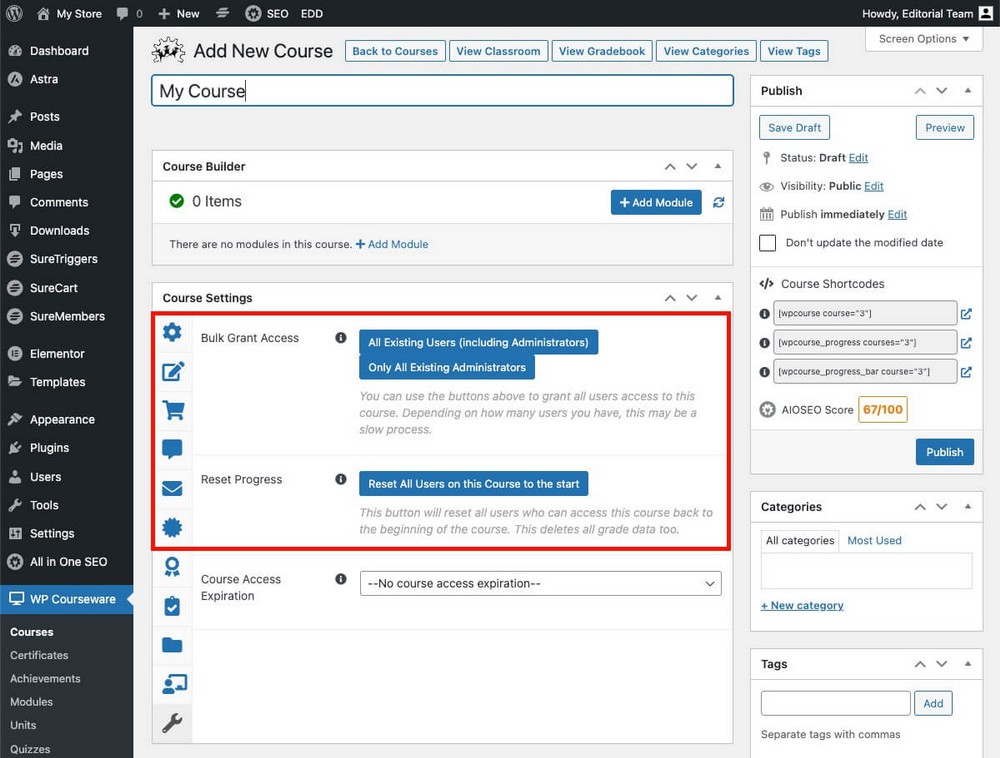1000x758 pixels.
Task: Click info icon beside wpcourse course shortcode
Action: pyautogui.click(x=765, y=314)
